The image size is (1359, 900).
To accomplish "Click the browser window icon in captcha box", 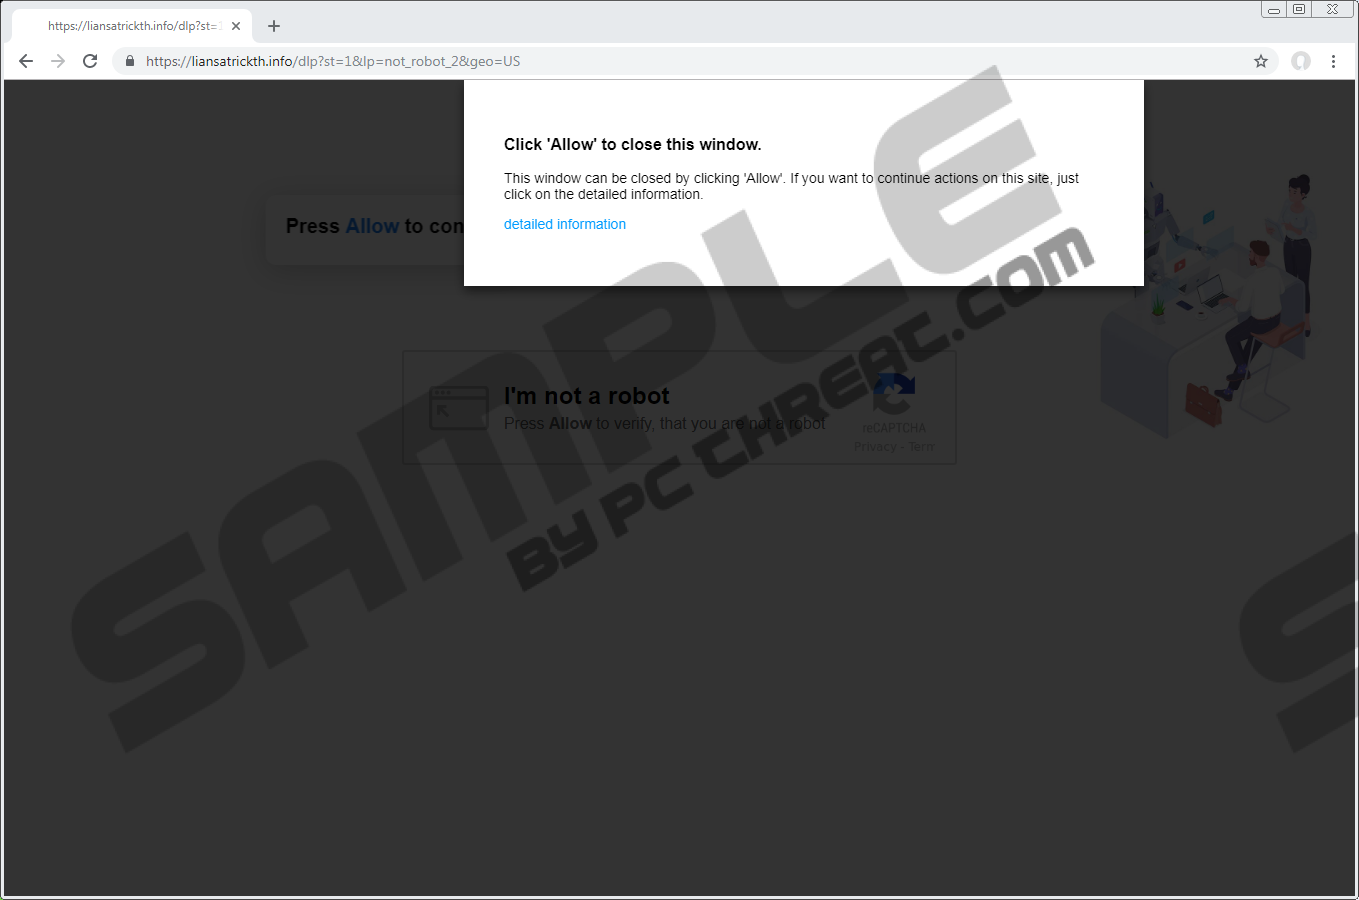I will [x=458, y=408].
